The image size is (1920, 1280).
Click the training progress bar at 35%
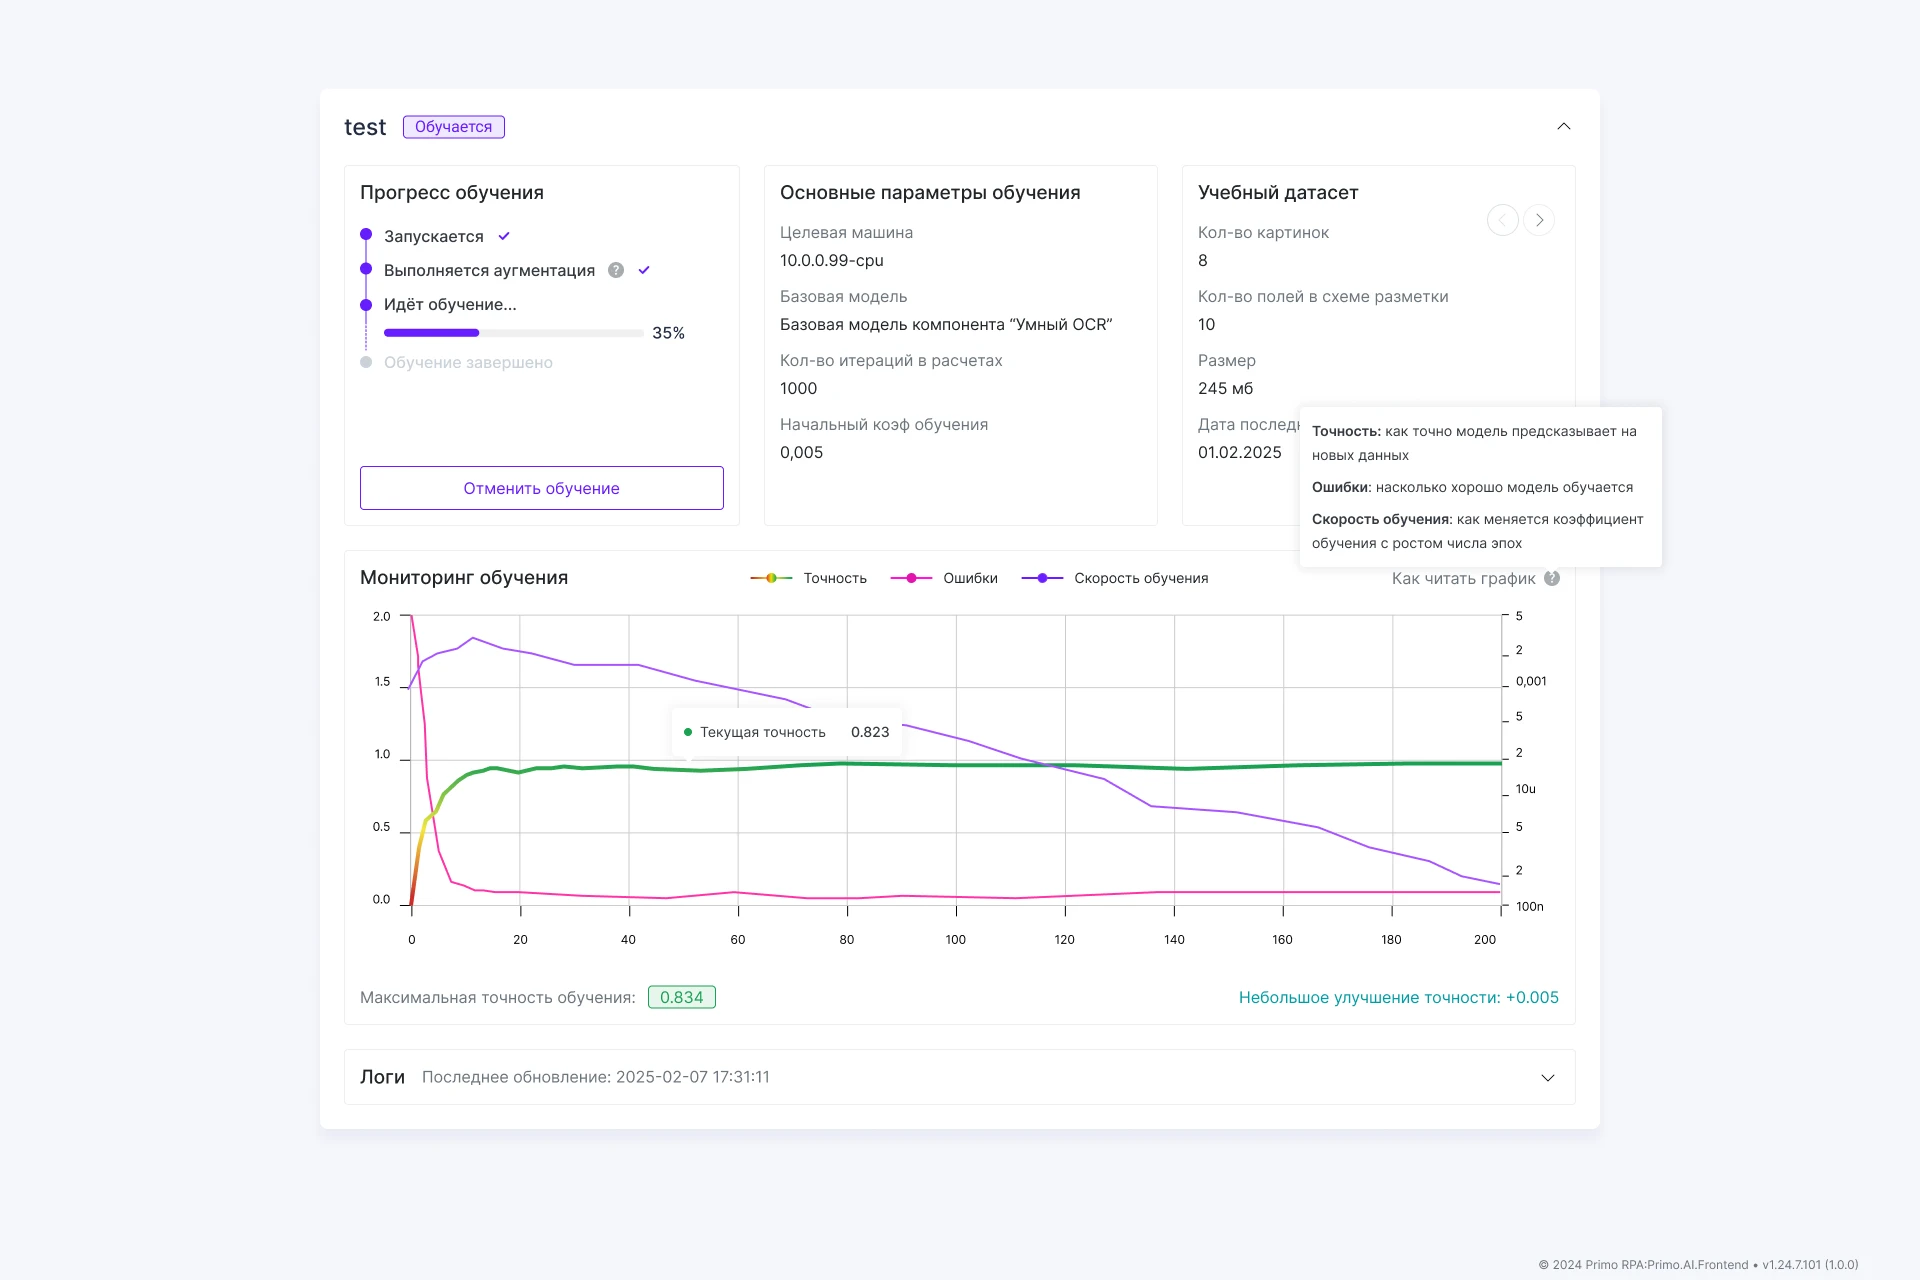[x=513, y=333]
